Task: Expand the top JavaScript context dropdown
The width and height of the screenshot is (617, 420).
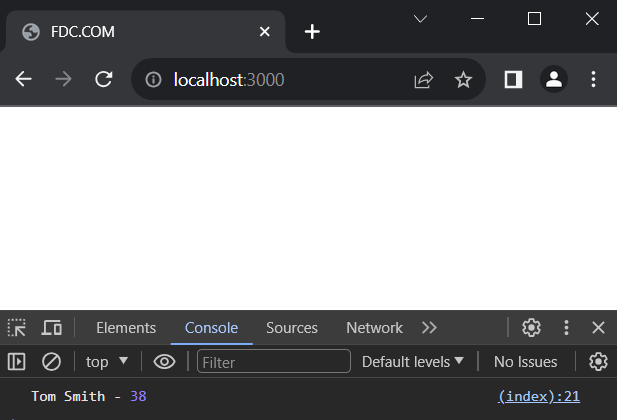Action: [107, 361]
